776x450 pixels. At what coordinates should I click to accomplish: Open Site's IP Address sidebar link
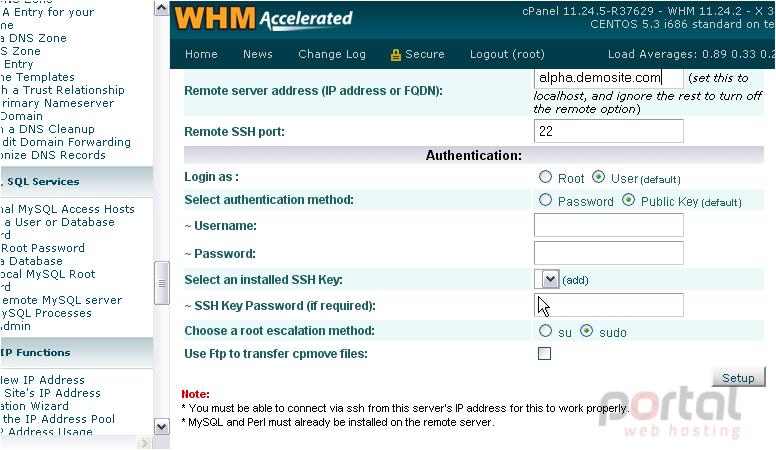(50, 393)
